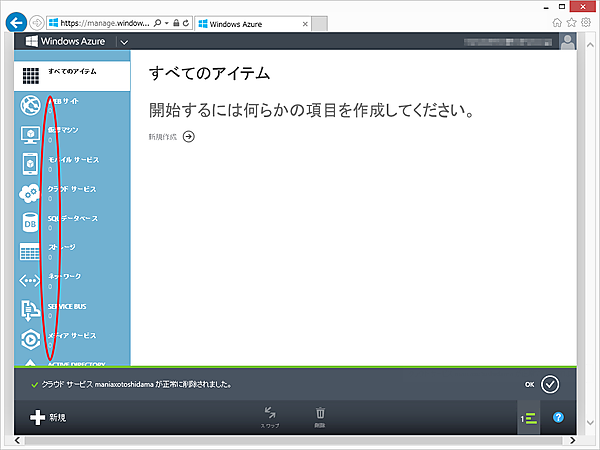Screen dimensions: 600x450
Task: Open the help question mark icon
Action: point(559,417)
